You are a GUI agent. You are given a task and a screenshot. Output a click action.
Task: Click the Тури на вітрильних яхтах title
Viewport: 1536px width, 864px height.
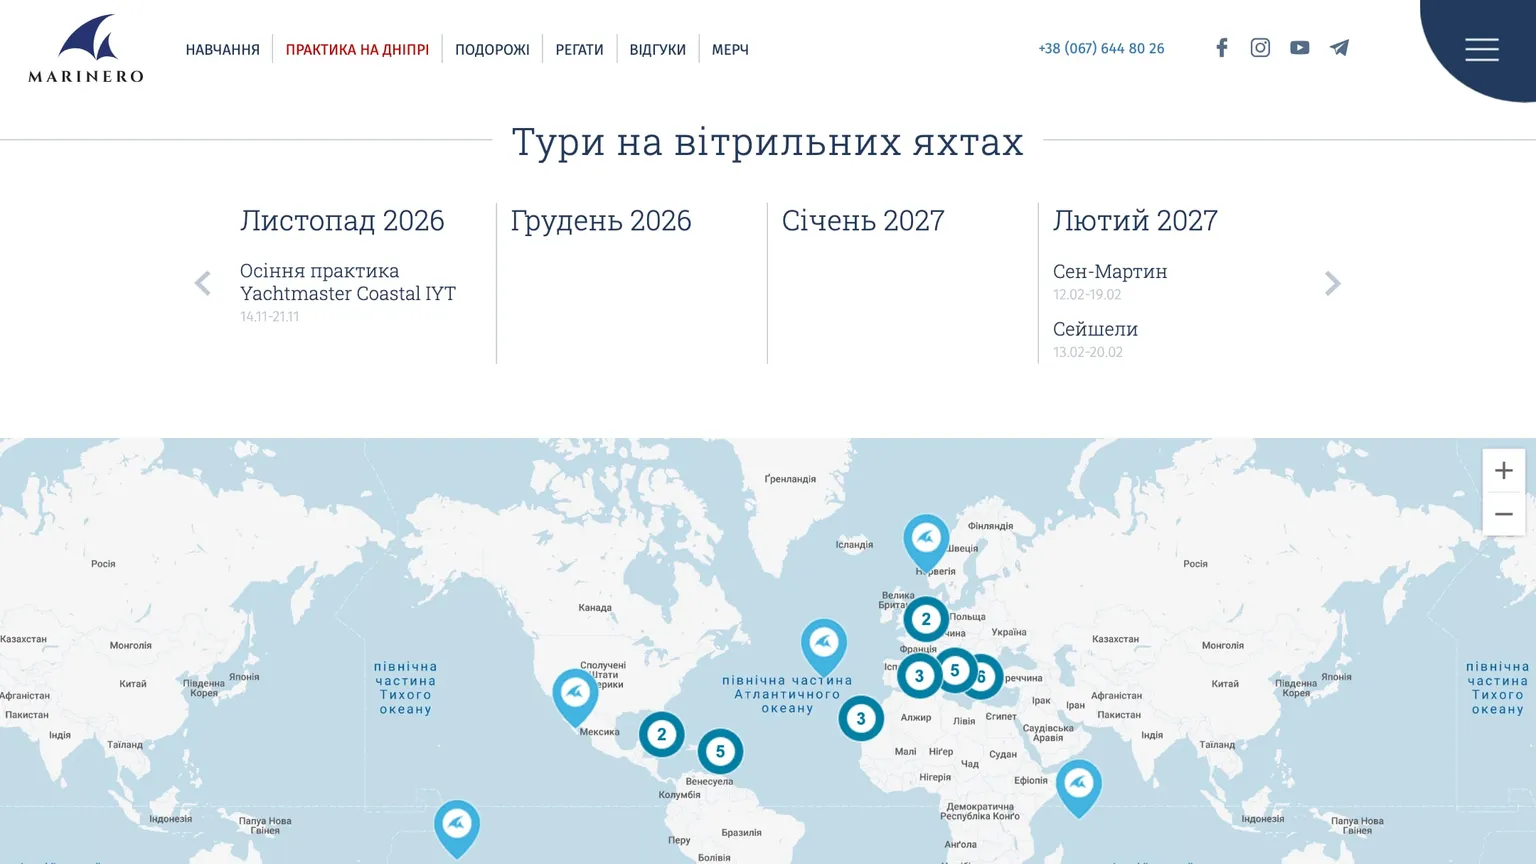coord(768,141)
